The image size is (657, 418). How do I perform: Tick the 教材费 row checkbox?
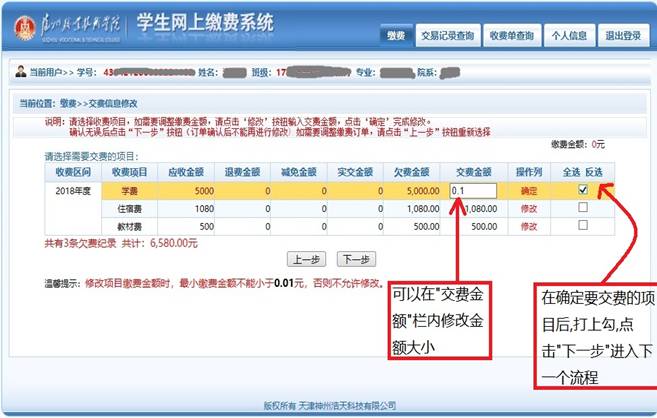pyautogui.click(x=582, y=226)
